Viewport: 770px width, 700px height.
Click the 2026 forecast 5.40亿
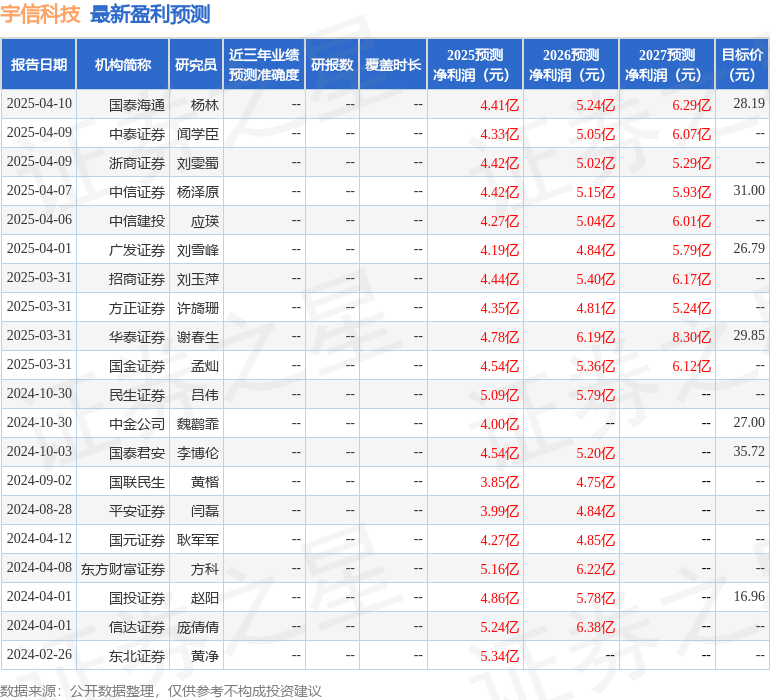pyautogui.click(x=595, y=279)
